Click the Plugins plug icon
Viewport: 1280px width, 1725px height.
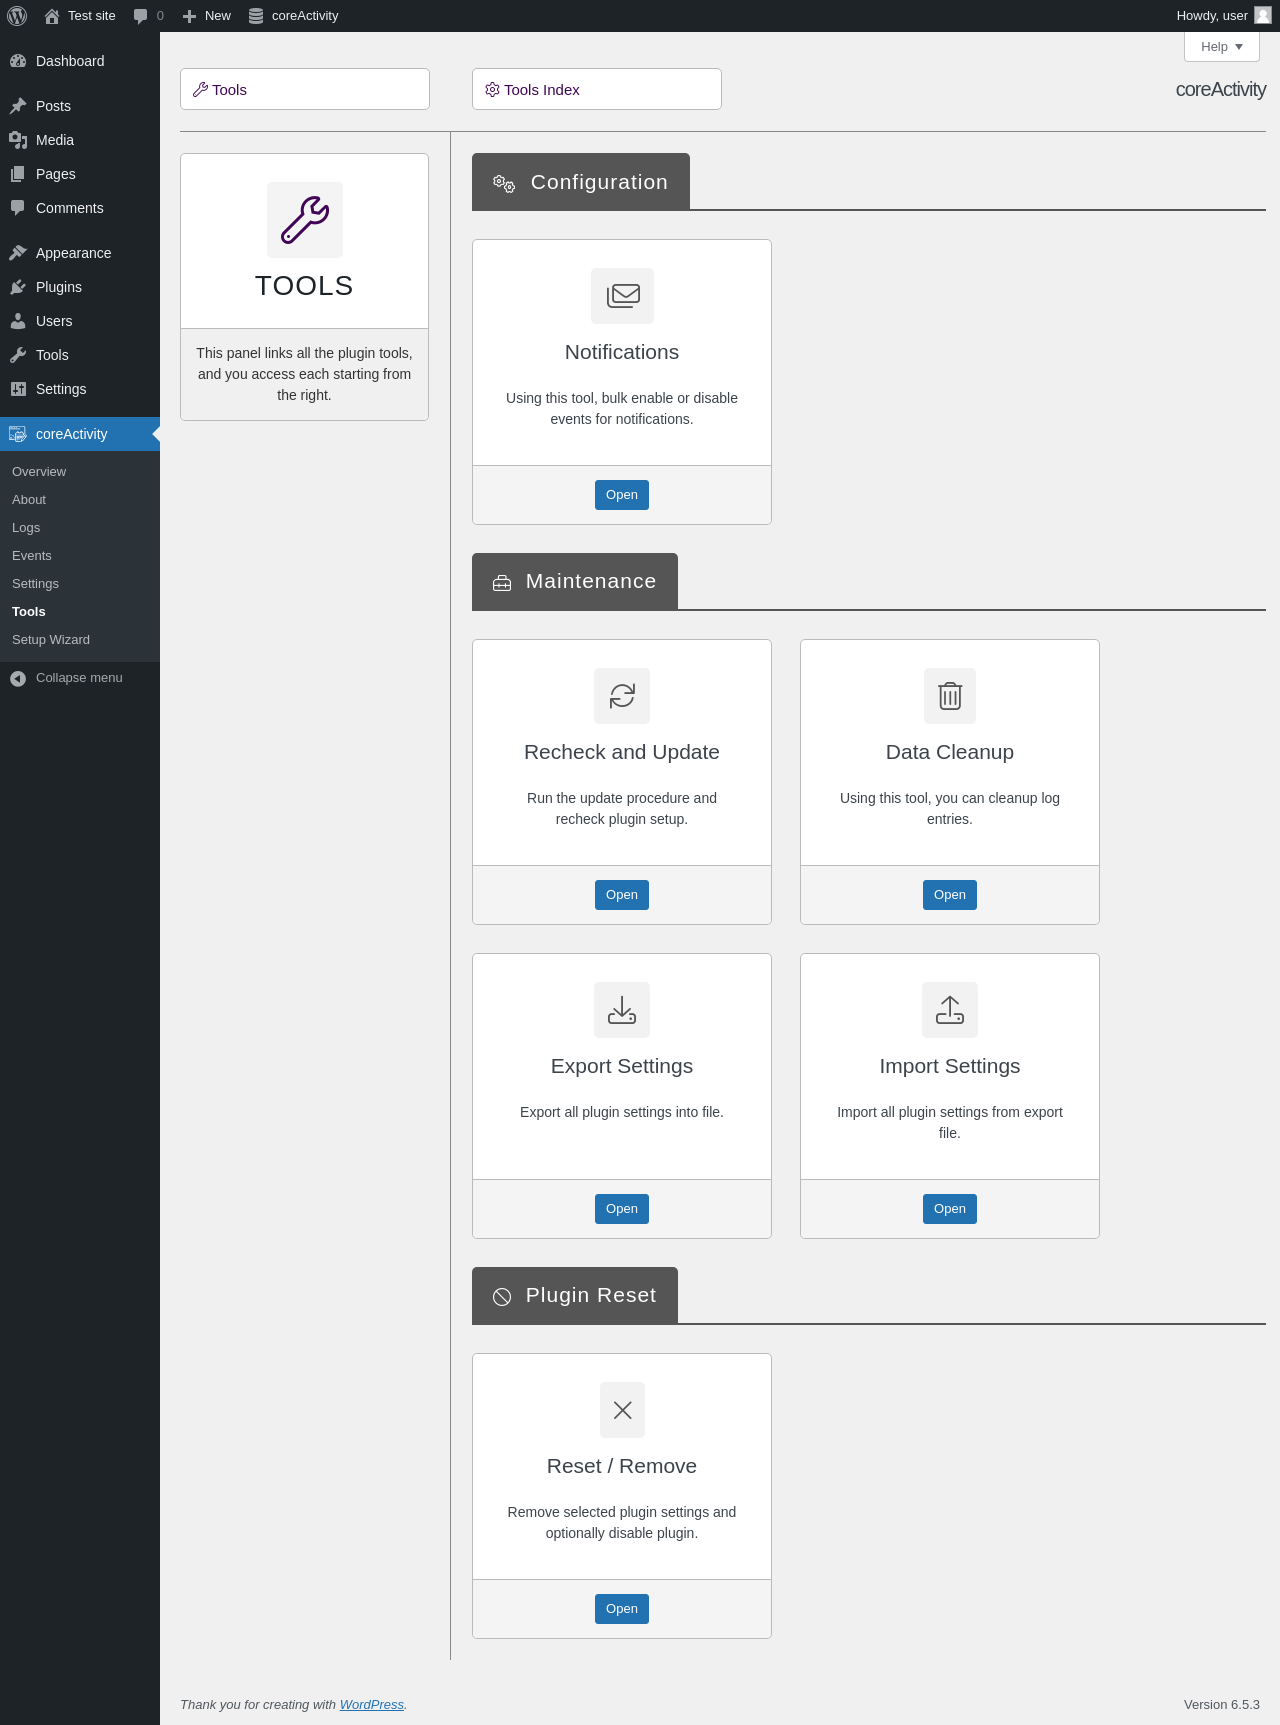(x=18, y=287)
